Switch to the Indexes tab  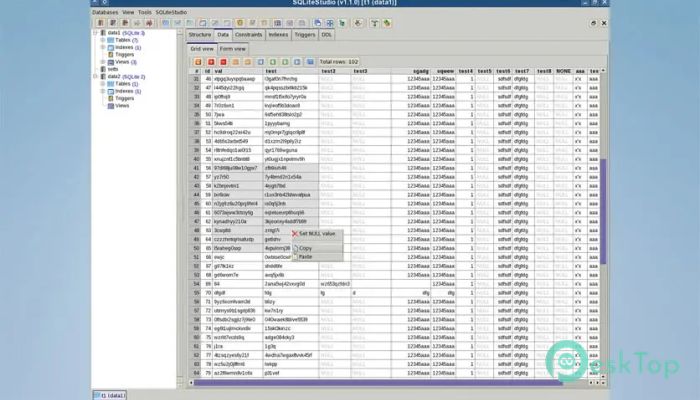278,35
